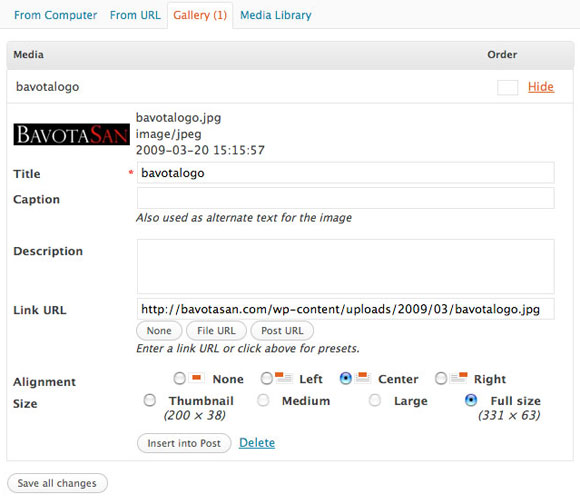Open the From URL tab

tap(135, 15)
